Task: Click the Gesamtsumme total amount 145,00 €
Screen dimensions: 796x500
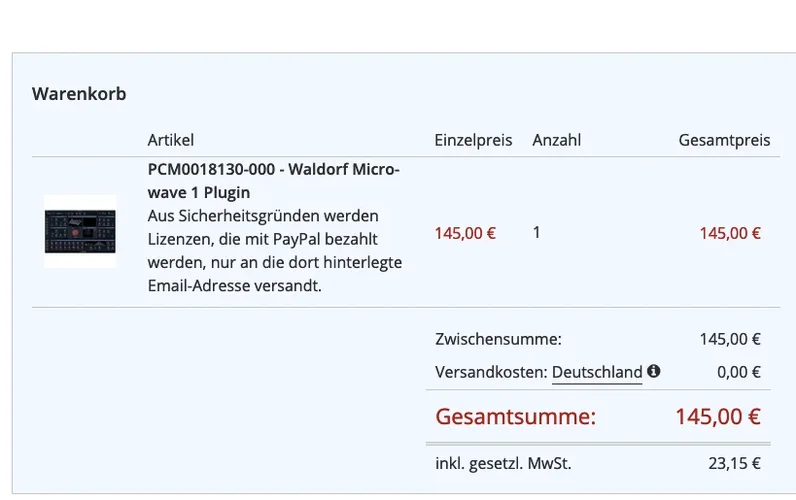Action: coord(717,416)
